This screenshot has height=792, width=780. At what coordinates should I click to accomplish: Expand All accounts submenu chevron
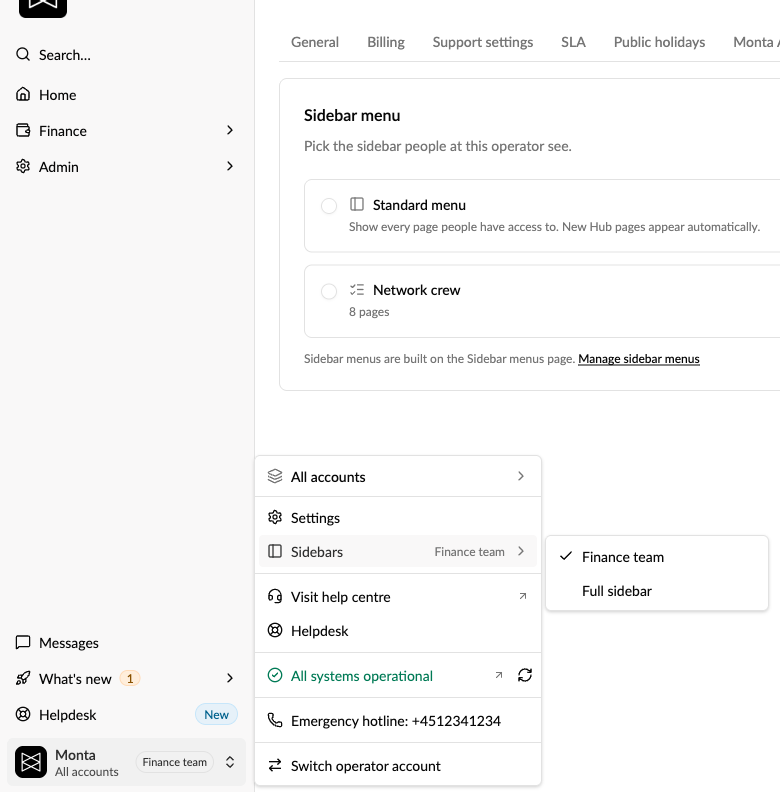pyautogui.click(x=521, y=476)
